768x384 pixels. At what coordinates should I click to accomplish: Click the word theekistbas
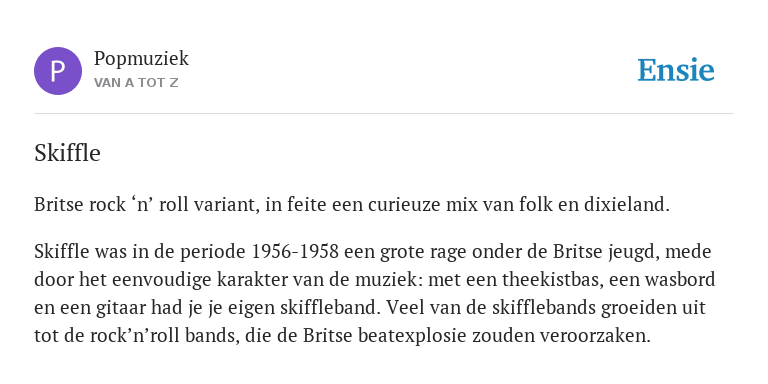[x=551, y=280]
